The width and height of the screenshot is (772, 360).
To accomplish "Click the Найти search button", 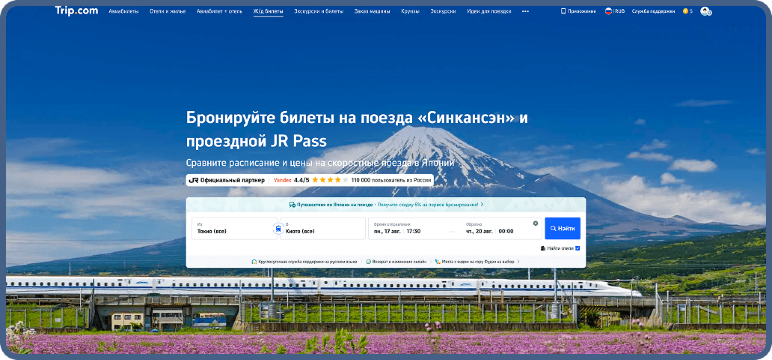I will pos(562,229).
